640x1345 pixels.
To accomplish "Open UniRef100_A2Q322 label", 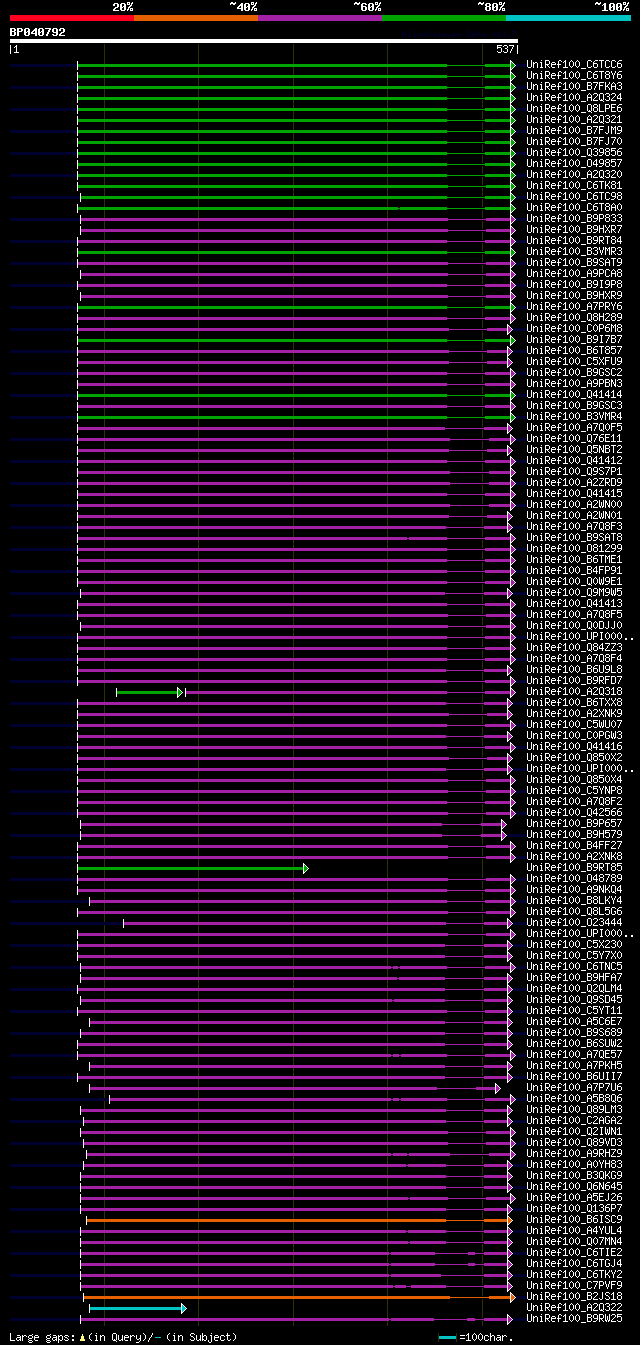I will 574,1308.
